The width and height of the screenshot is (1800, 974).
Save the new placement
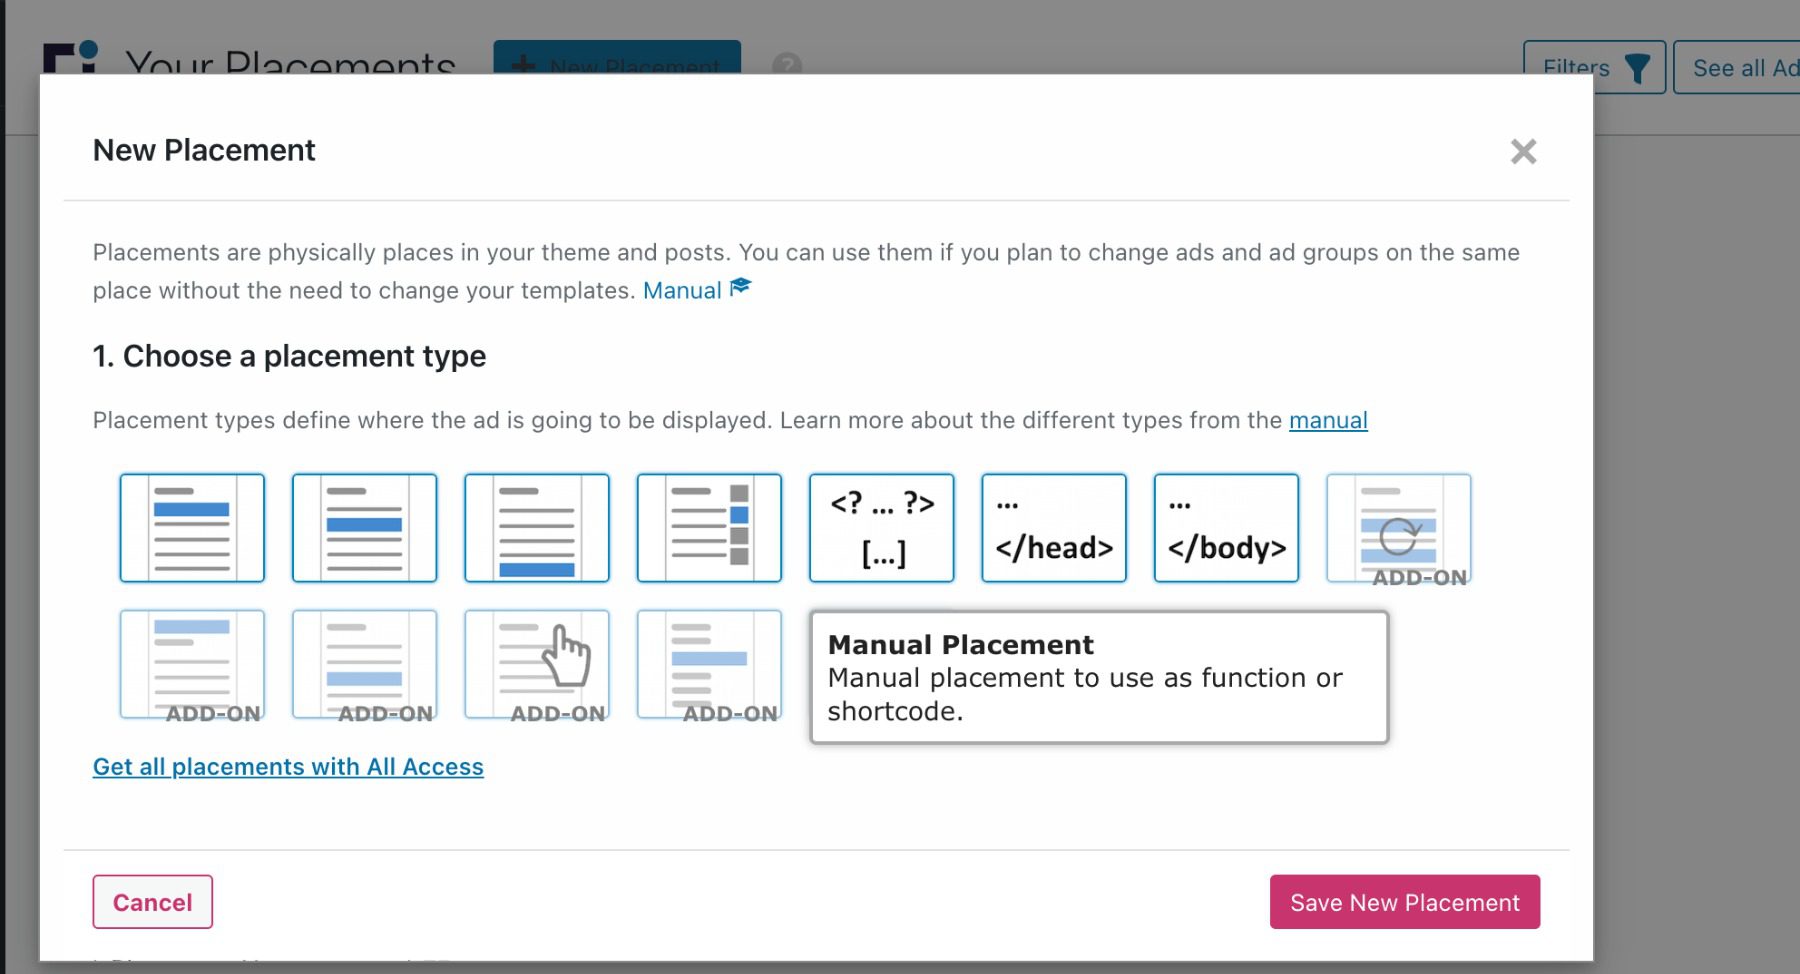point(1404,901)
